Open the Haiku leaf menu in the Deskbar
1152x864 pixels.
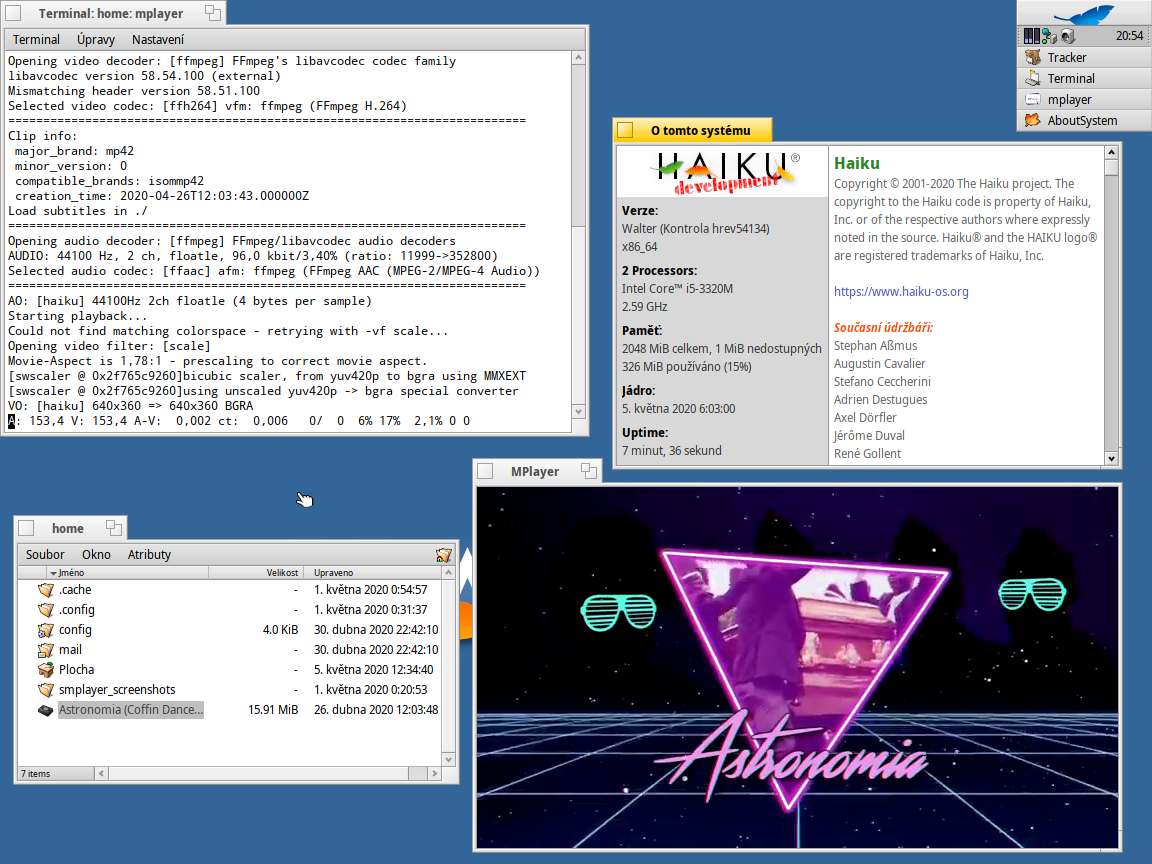tap(1084, 13)
